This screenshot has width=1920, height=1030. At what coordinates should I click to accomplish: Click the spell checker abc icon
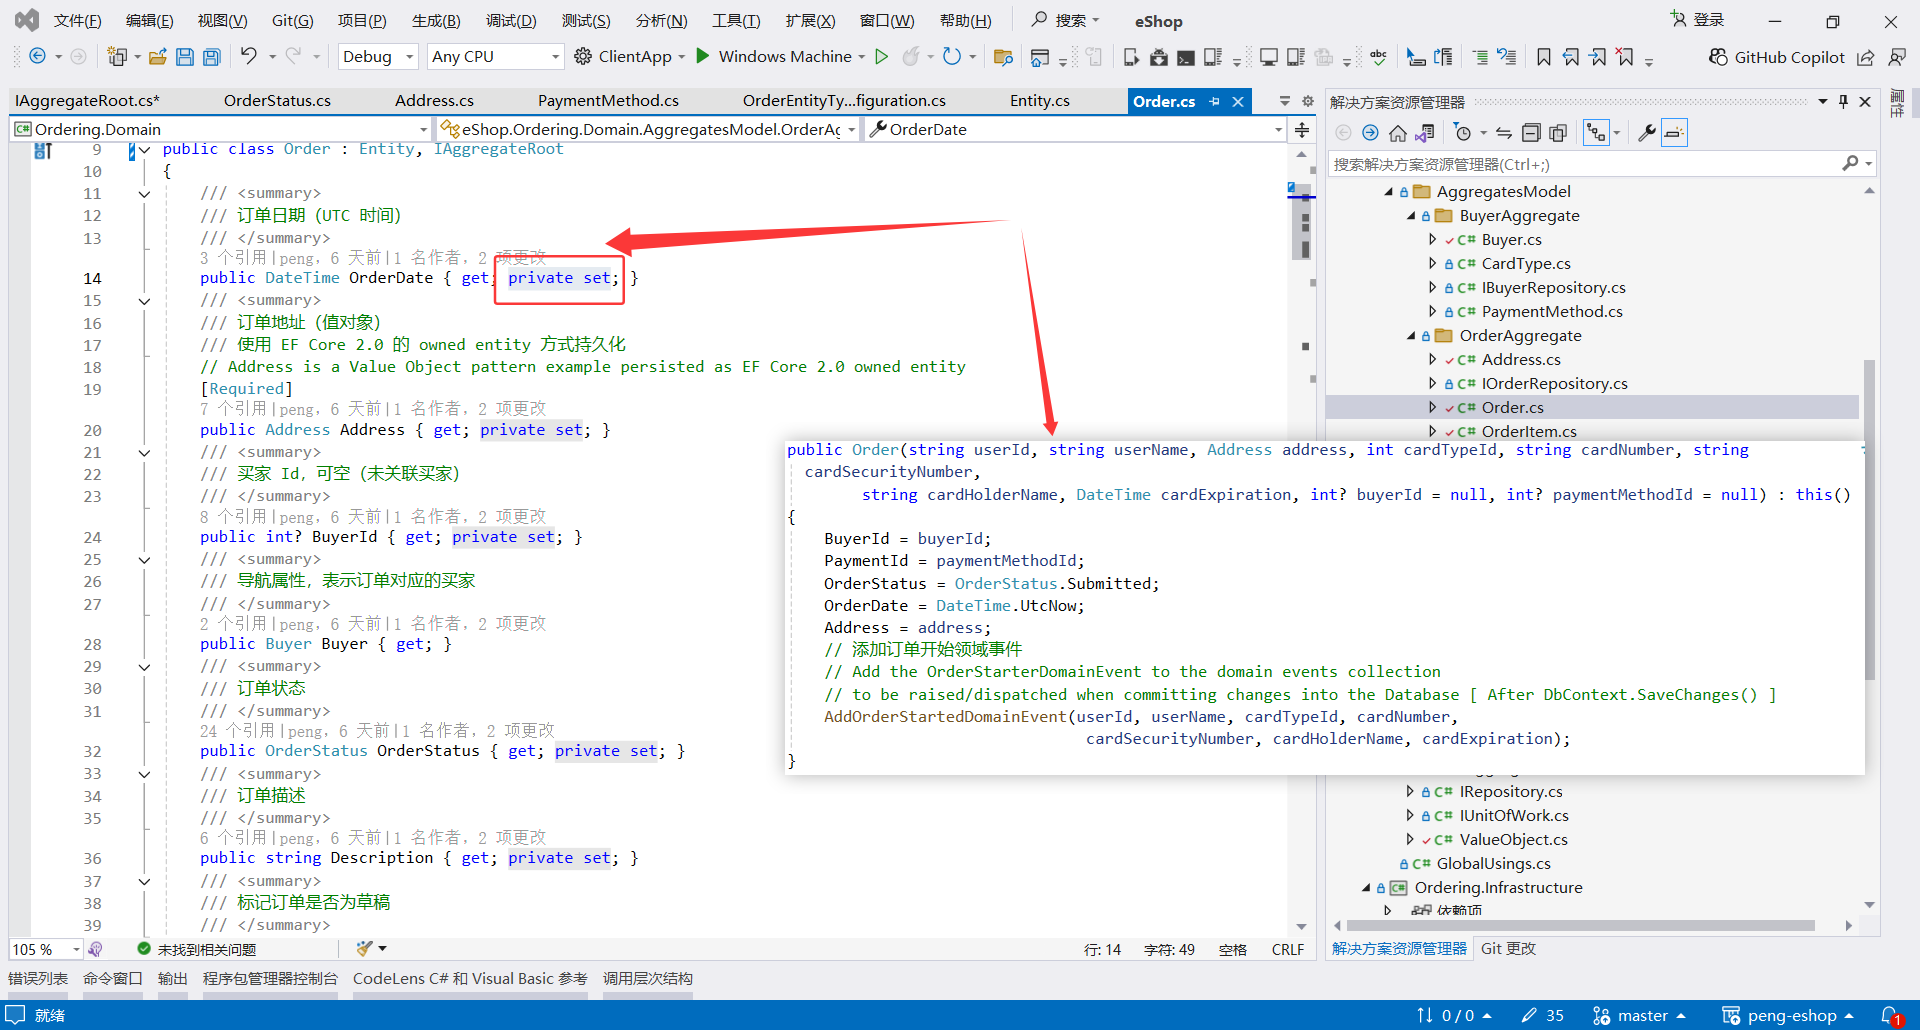tap(1378, 57)
